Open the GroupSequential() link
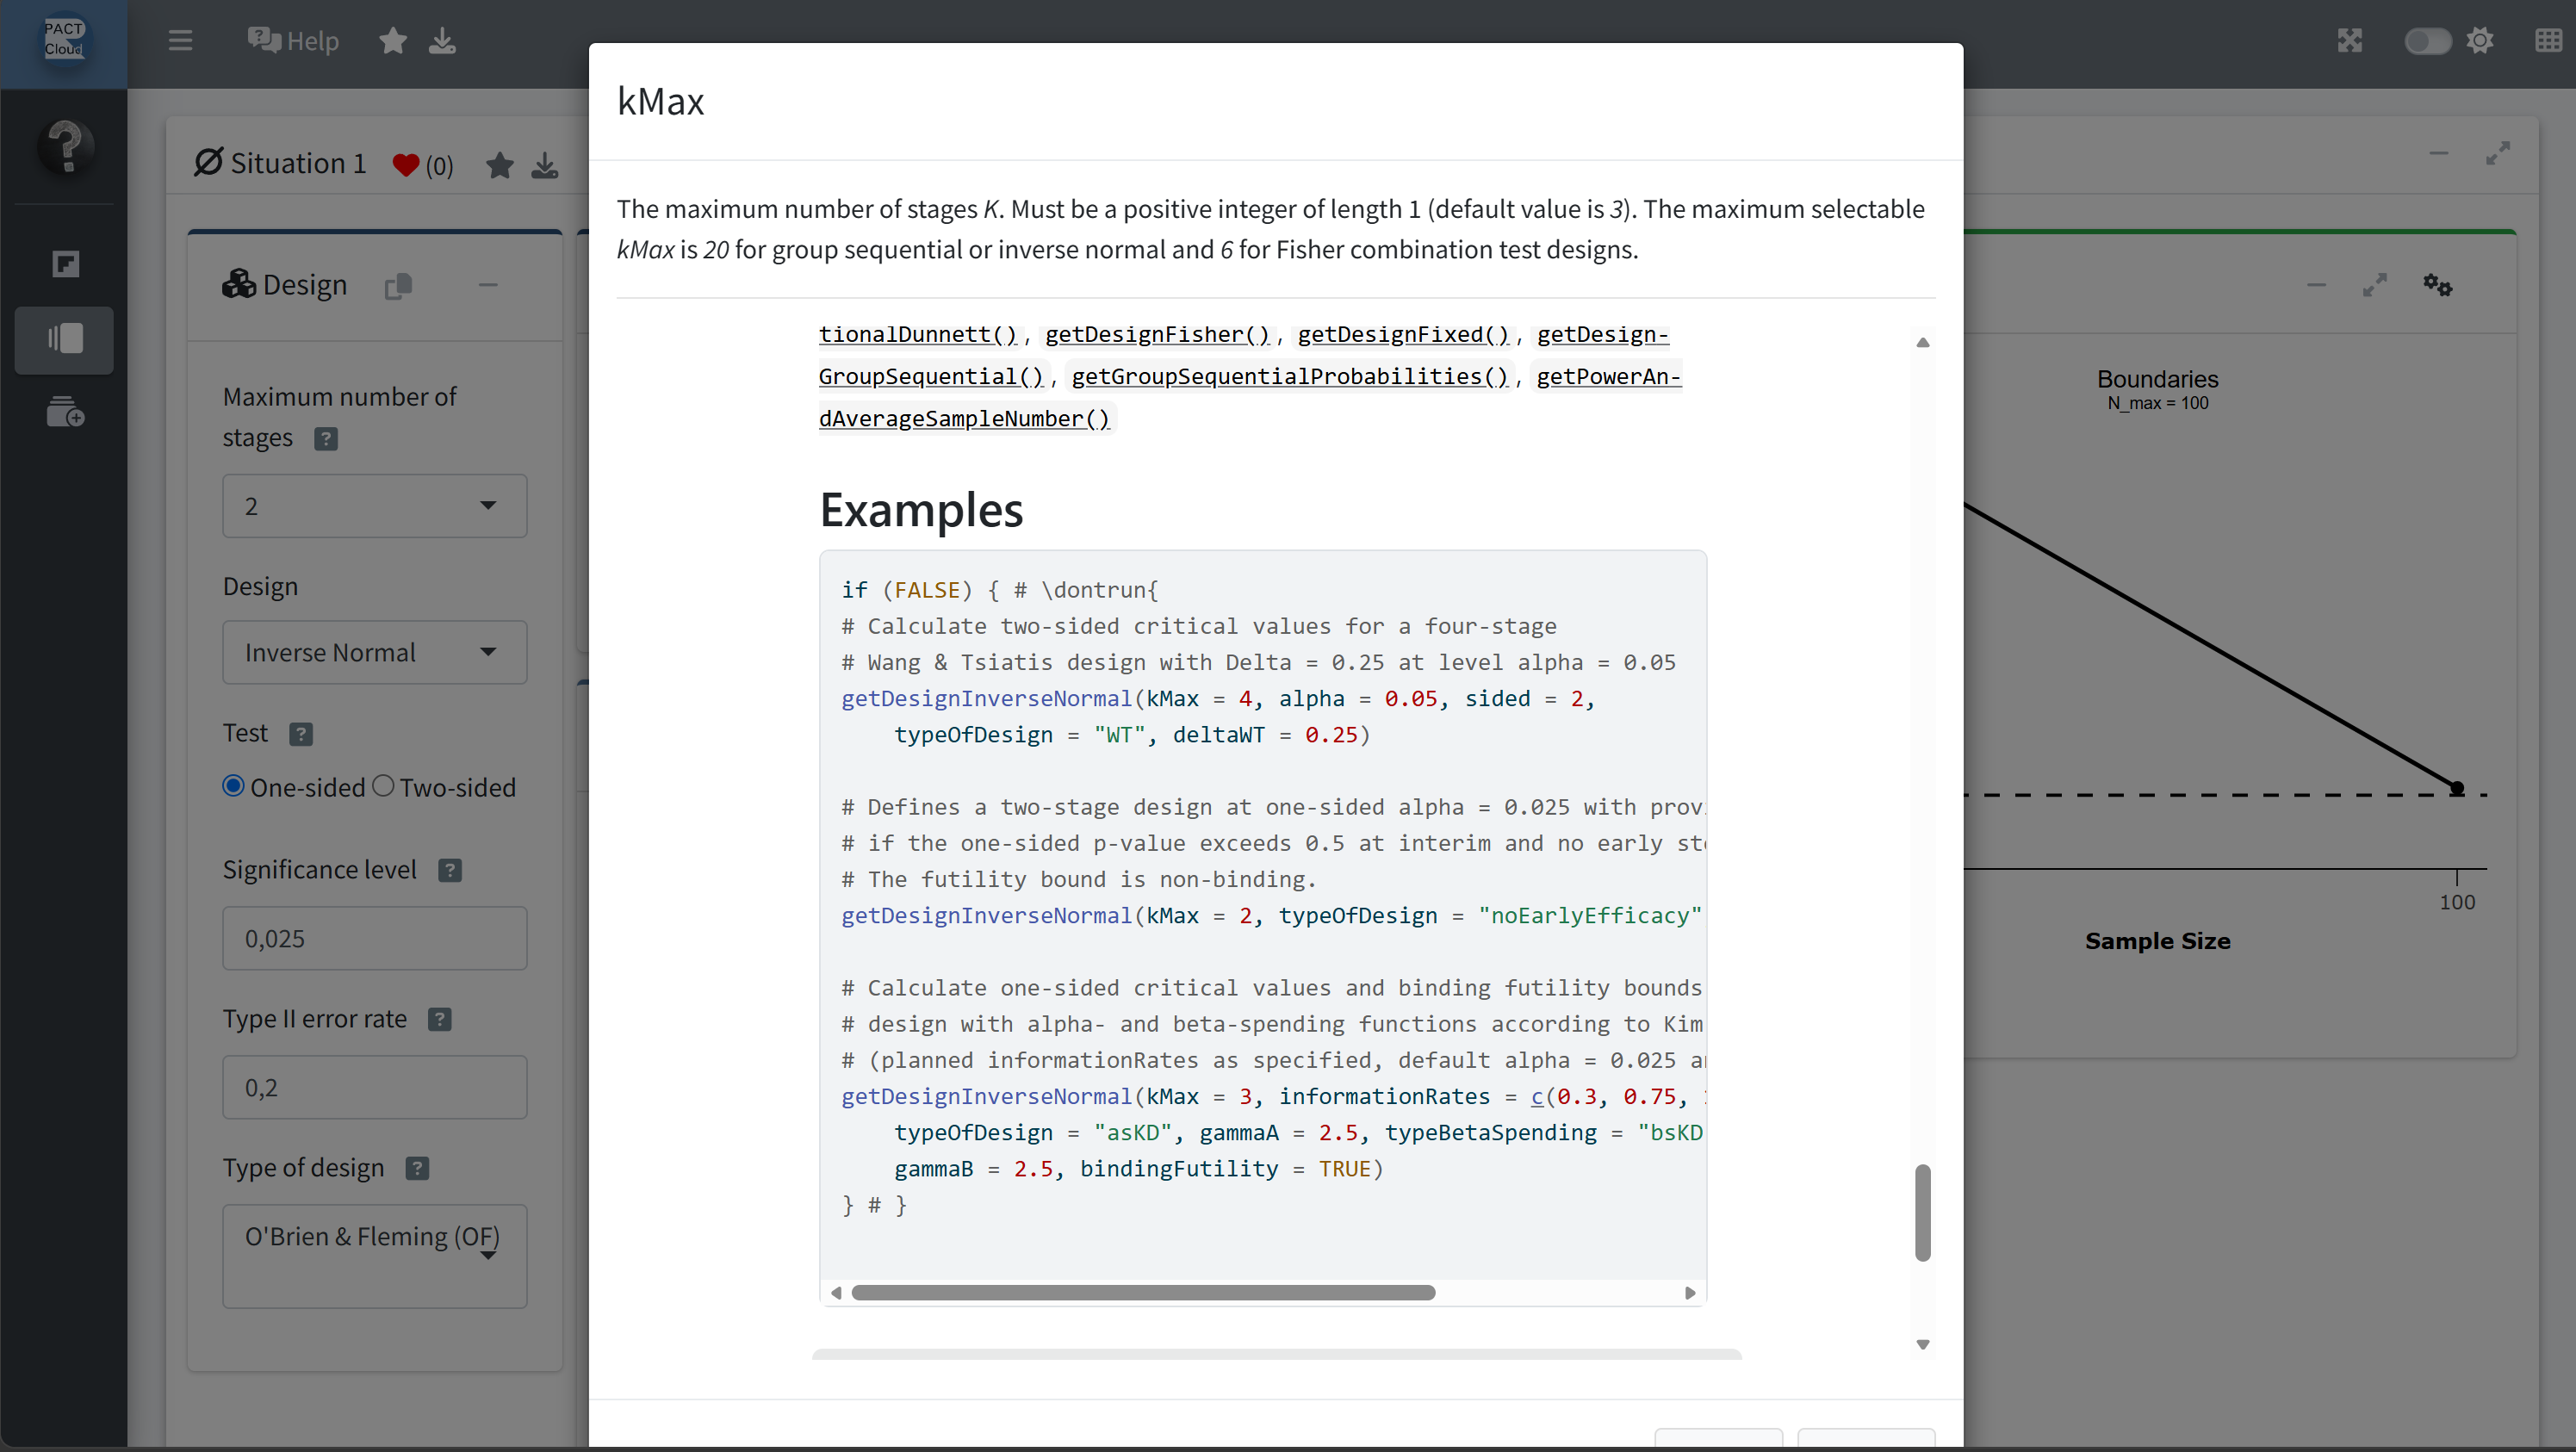The height and width of the screenshot is (1452, 2576). [x=931, y=376]
